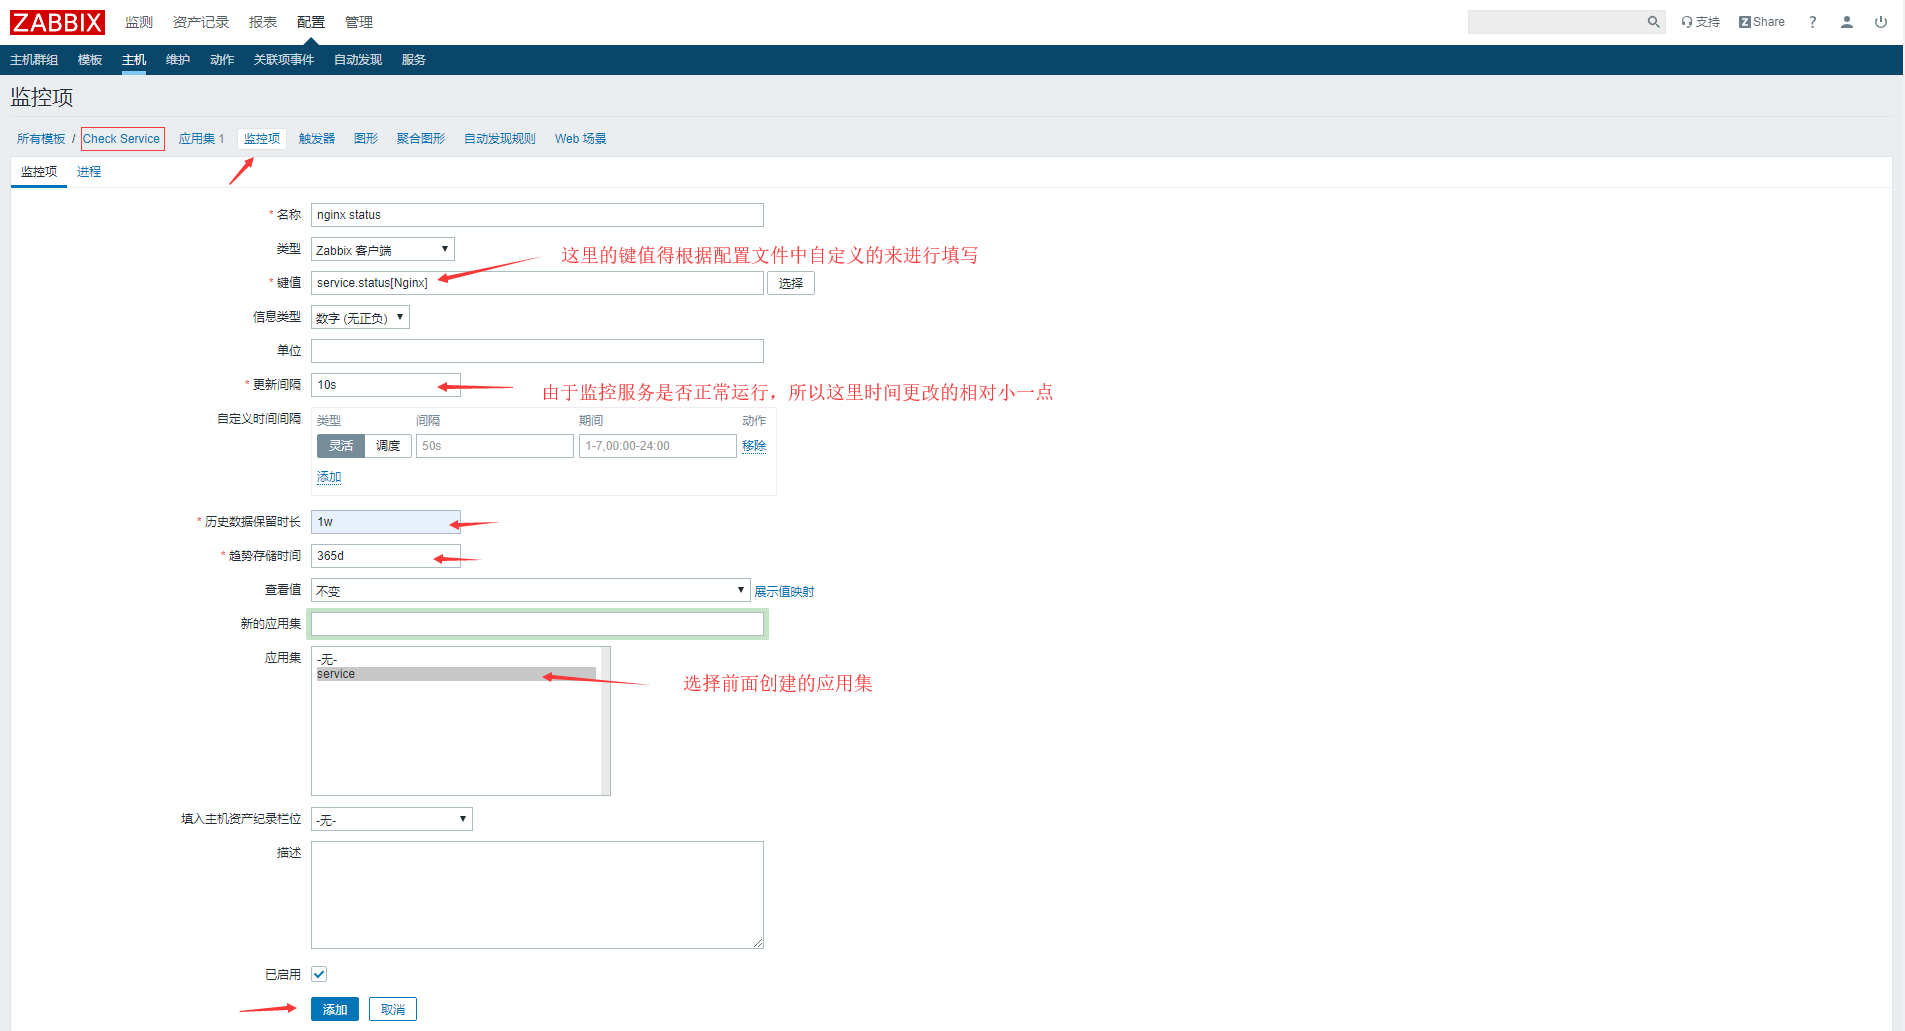The height and width of the screenshot is (1031, 1905).
Task: Expand the 信息类型 dropdown
Action: coord(360,318)
